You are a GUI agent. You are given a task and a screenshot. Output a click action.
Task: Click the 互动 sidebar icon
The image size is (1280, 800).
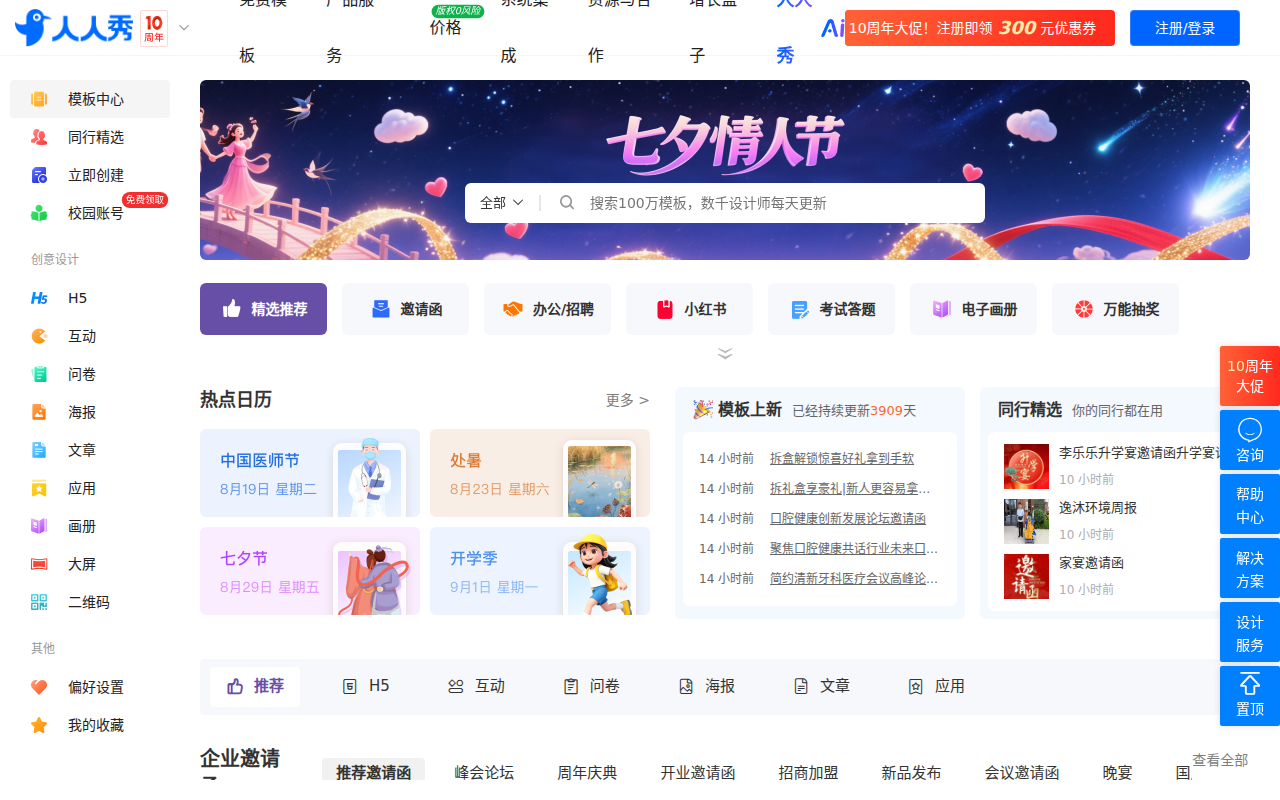39,336
